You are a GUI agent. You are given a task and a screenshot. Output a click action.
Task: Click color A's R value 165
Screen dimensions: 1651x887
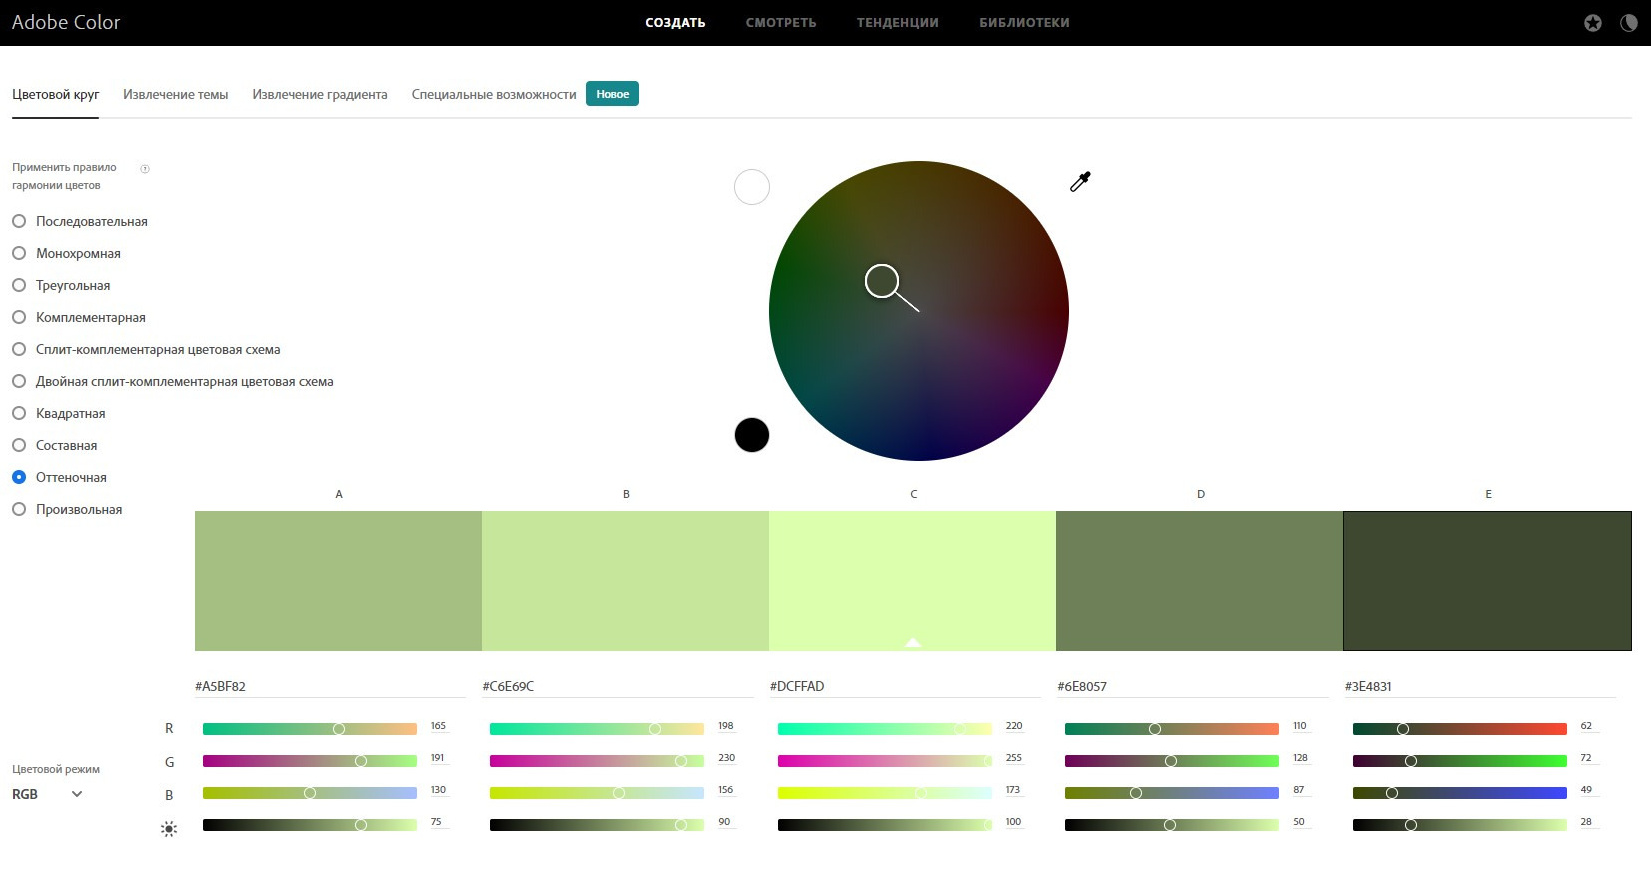coord(438,726)
